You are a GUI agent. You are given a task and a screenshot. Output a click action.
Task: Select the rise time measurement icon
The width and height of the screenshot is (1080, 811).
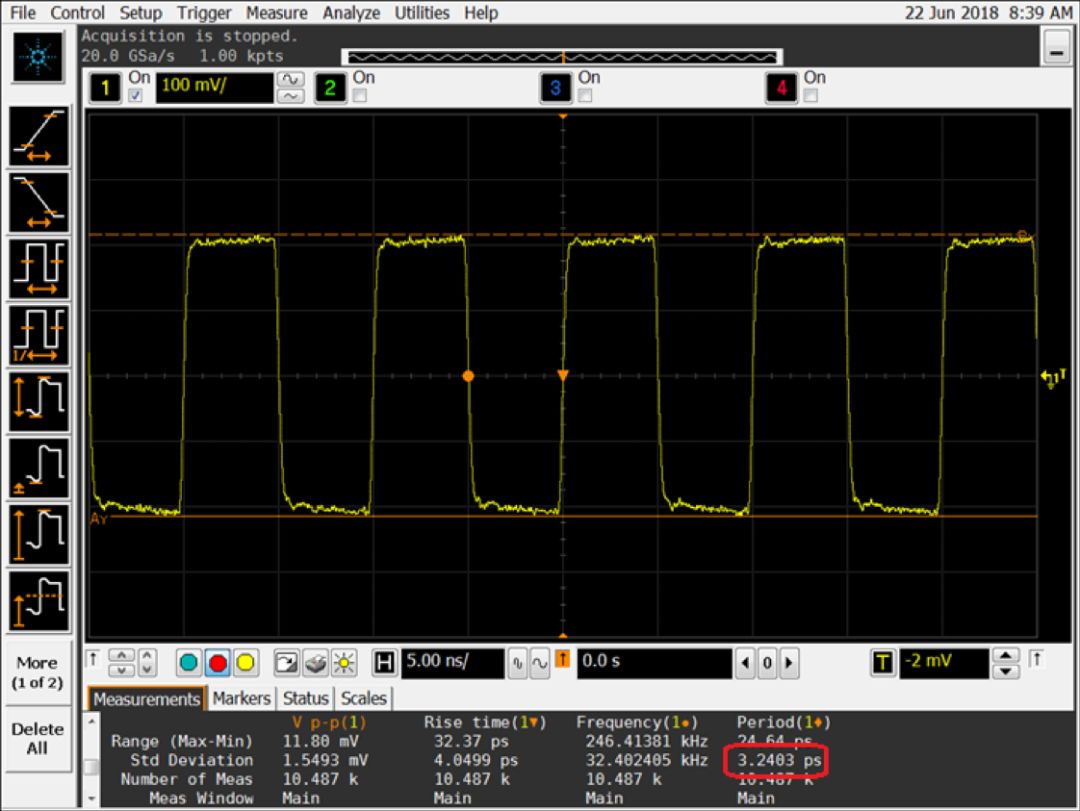[x=39, y=137]
